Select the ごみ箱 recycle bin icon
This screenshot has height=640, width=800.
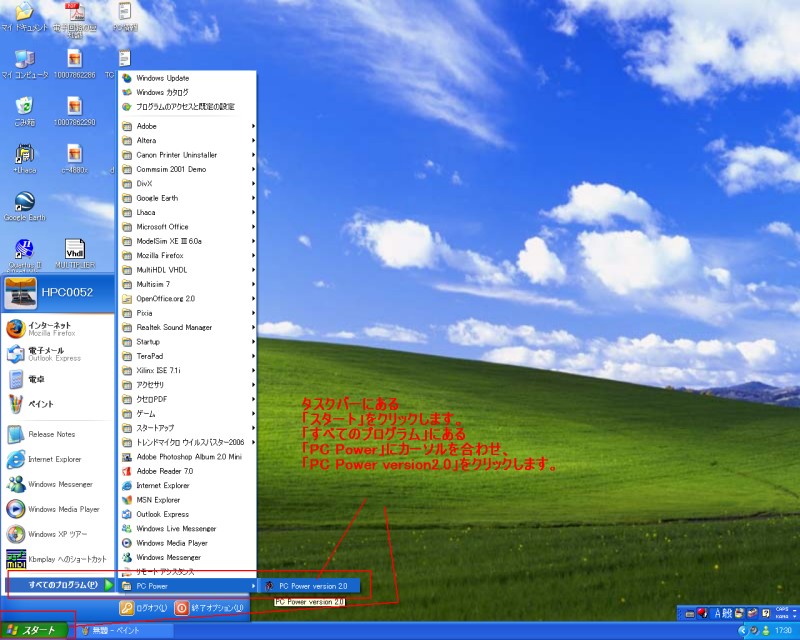pyautogui.click(x=24, y=112)
